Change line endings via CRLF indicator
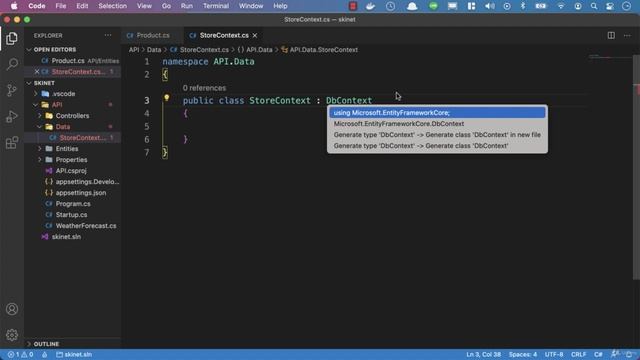640x360 pixels. 578,354
